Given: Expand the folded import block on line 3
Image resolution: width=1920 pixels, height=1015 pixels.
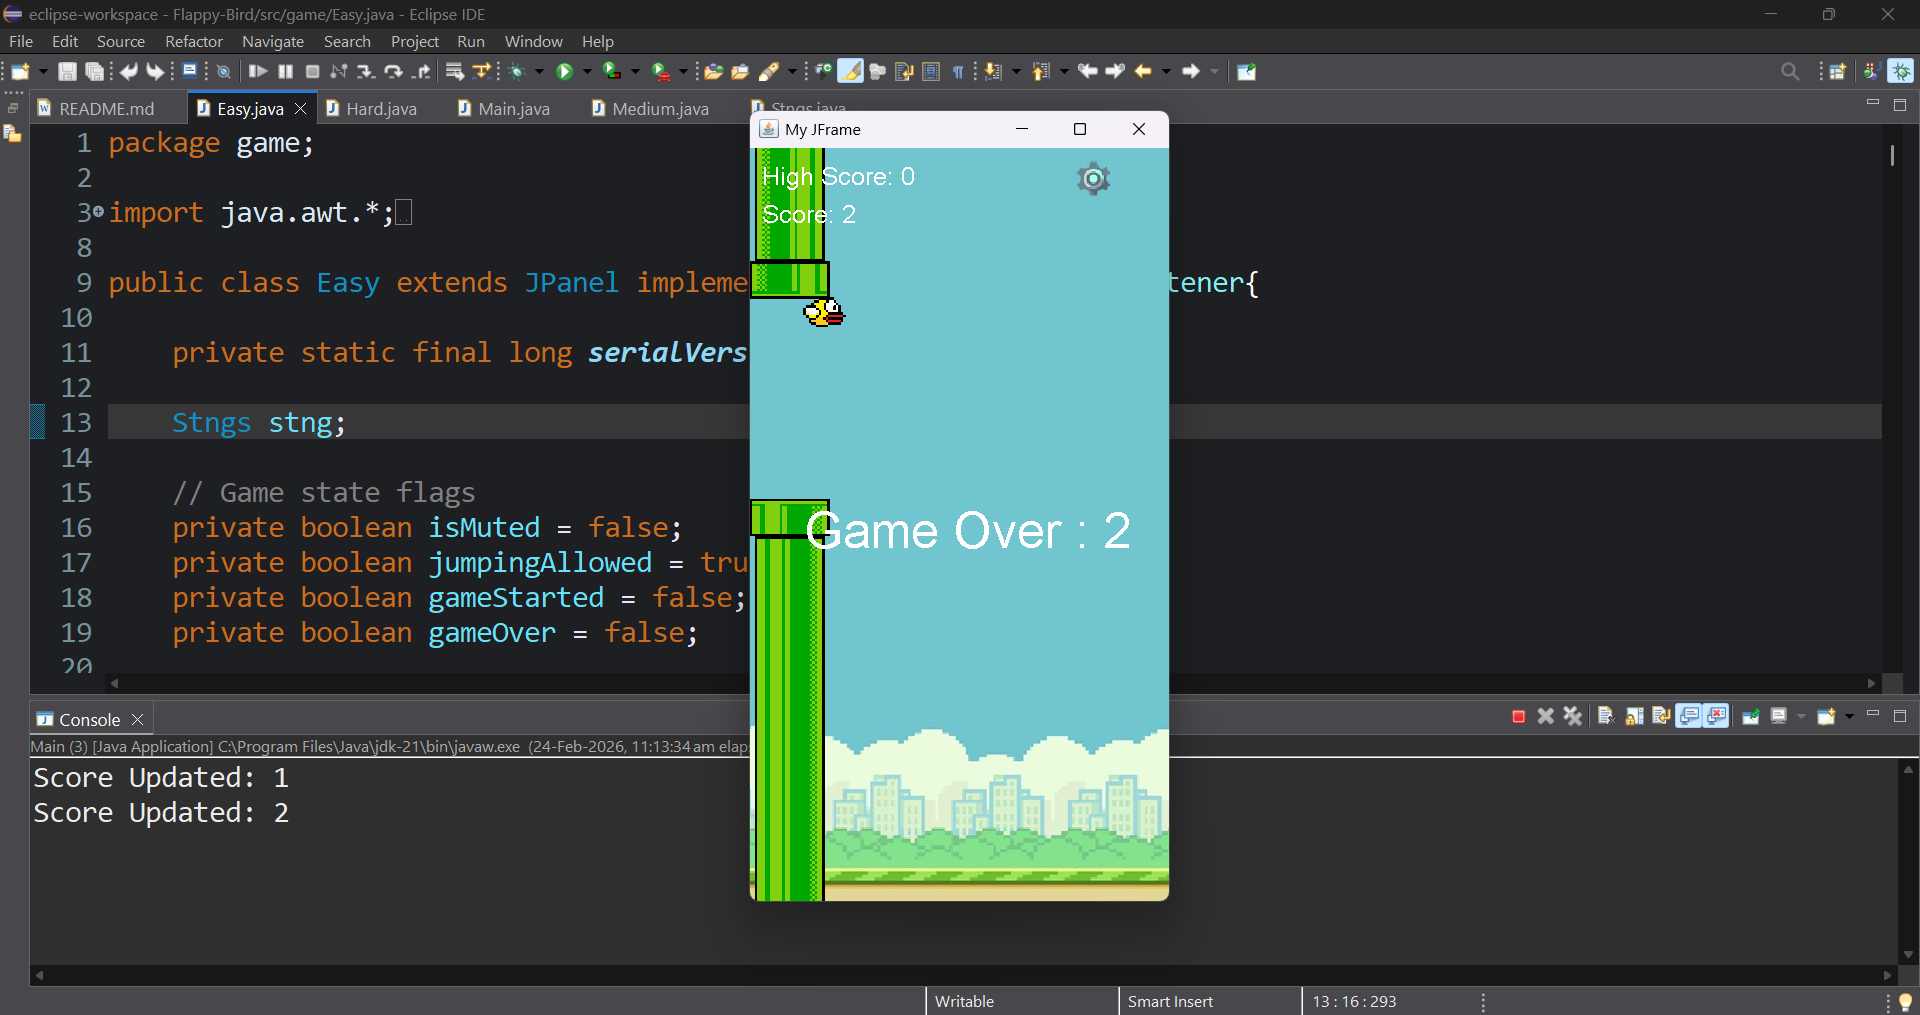Looking at the screenshot, I should [98, 213].
